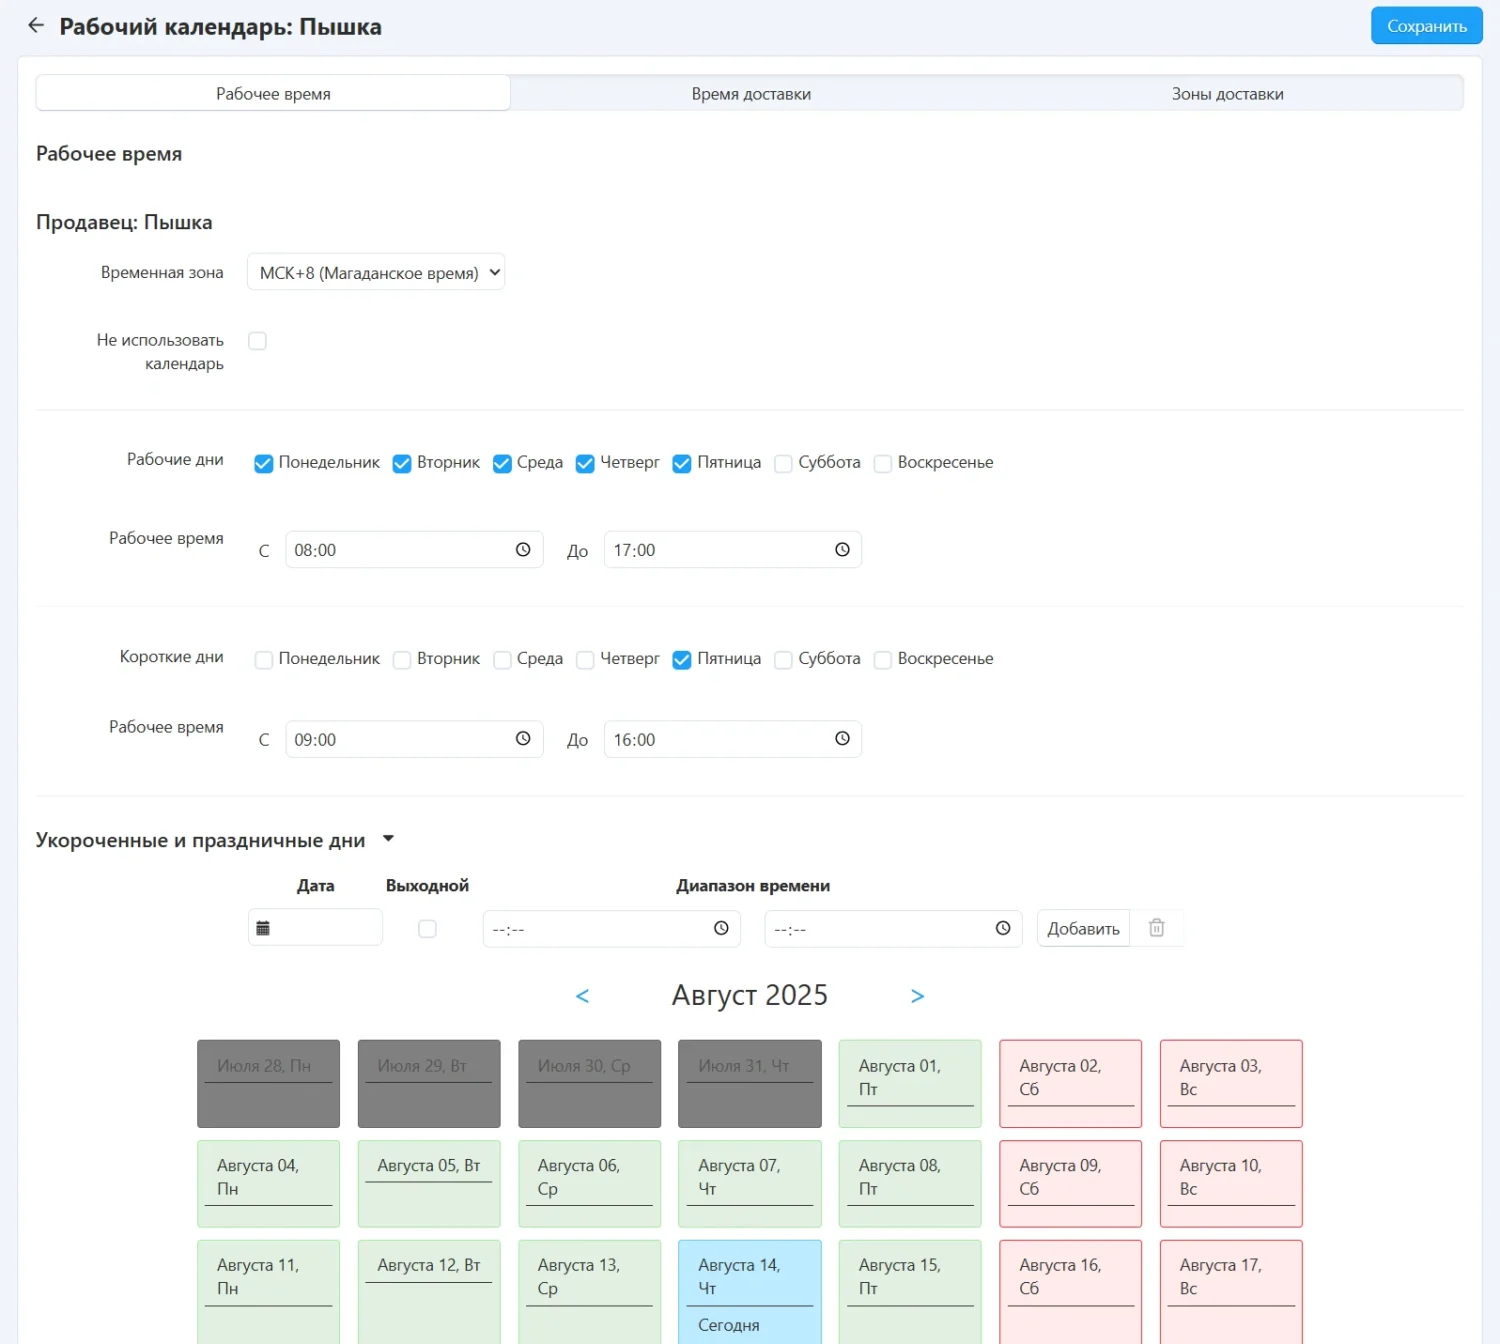Click the trash delete icon beside Добавить
Viewport: 1500px width, 1344px height.
[1156, 928]
